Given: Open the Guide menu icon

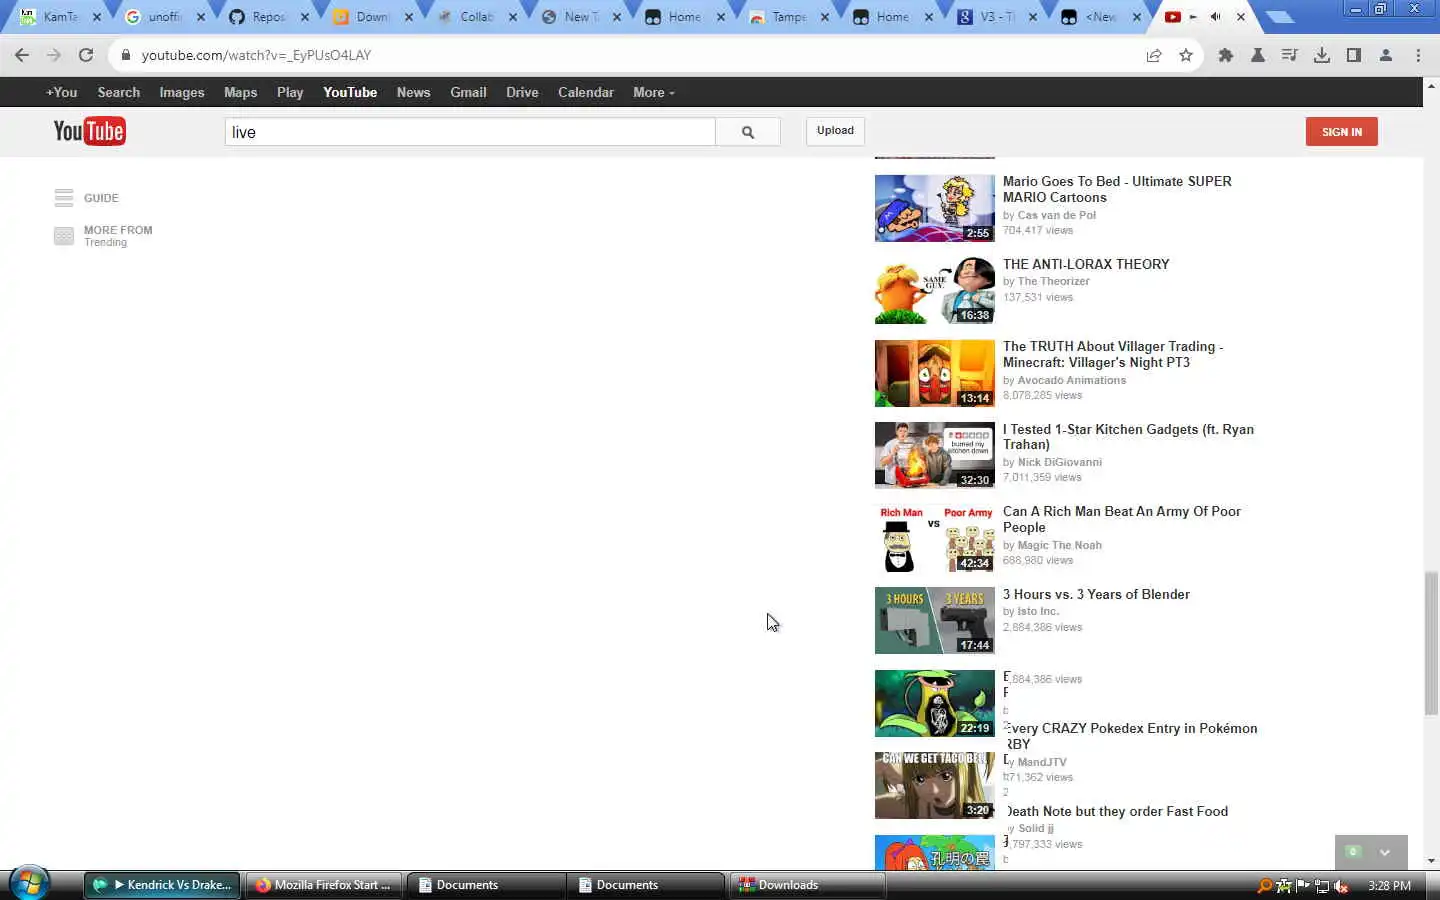Looking at the screenshot, I should (x=64, y=198).
